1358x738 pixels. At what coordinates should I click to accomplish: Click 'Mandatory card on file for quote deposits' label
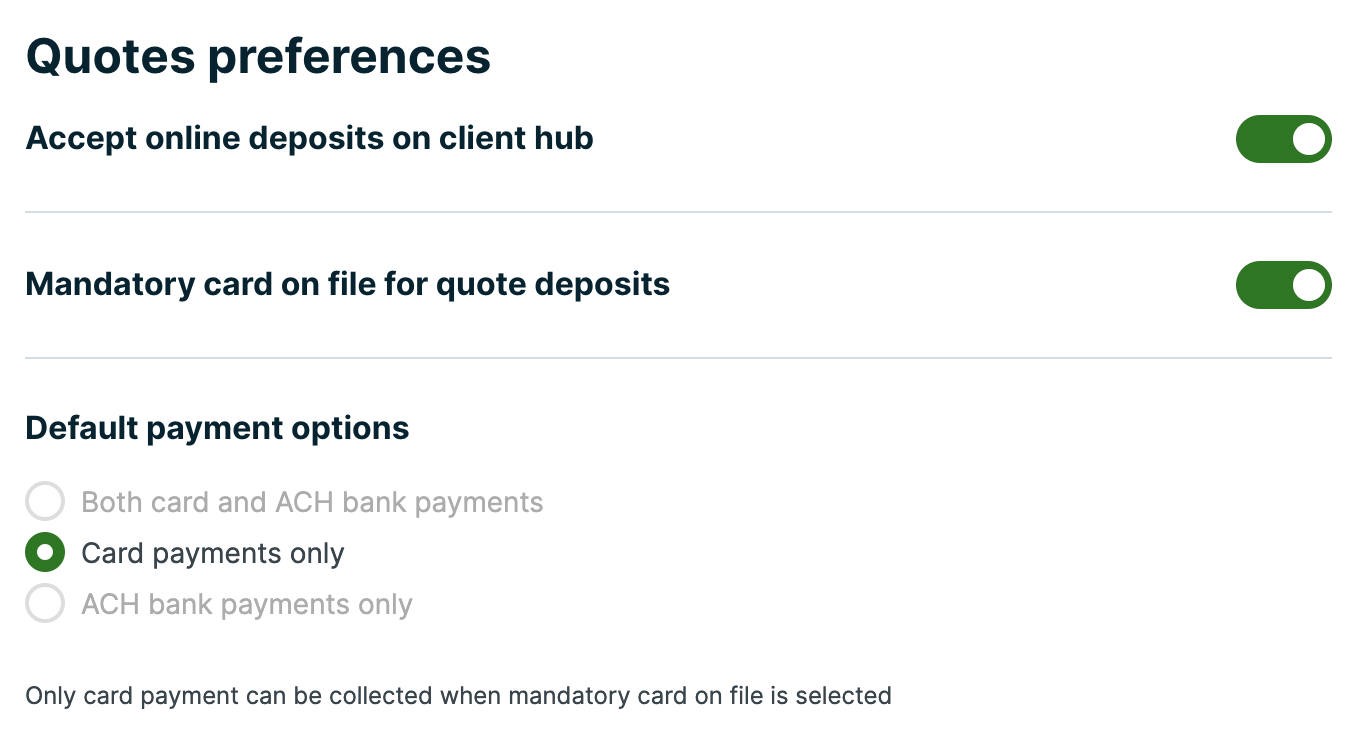[x=348, y=284]
